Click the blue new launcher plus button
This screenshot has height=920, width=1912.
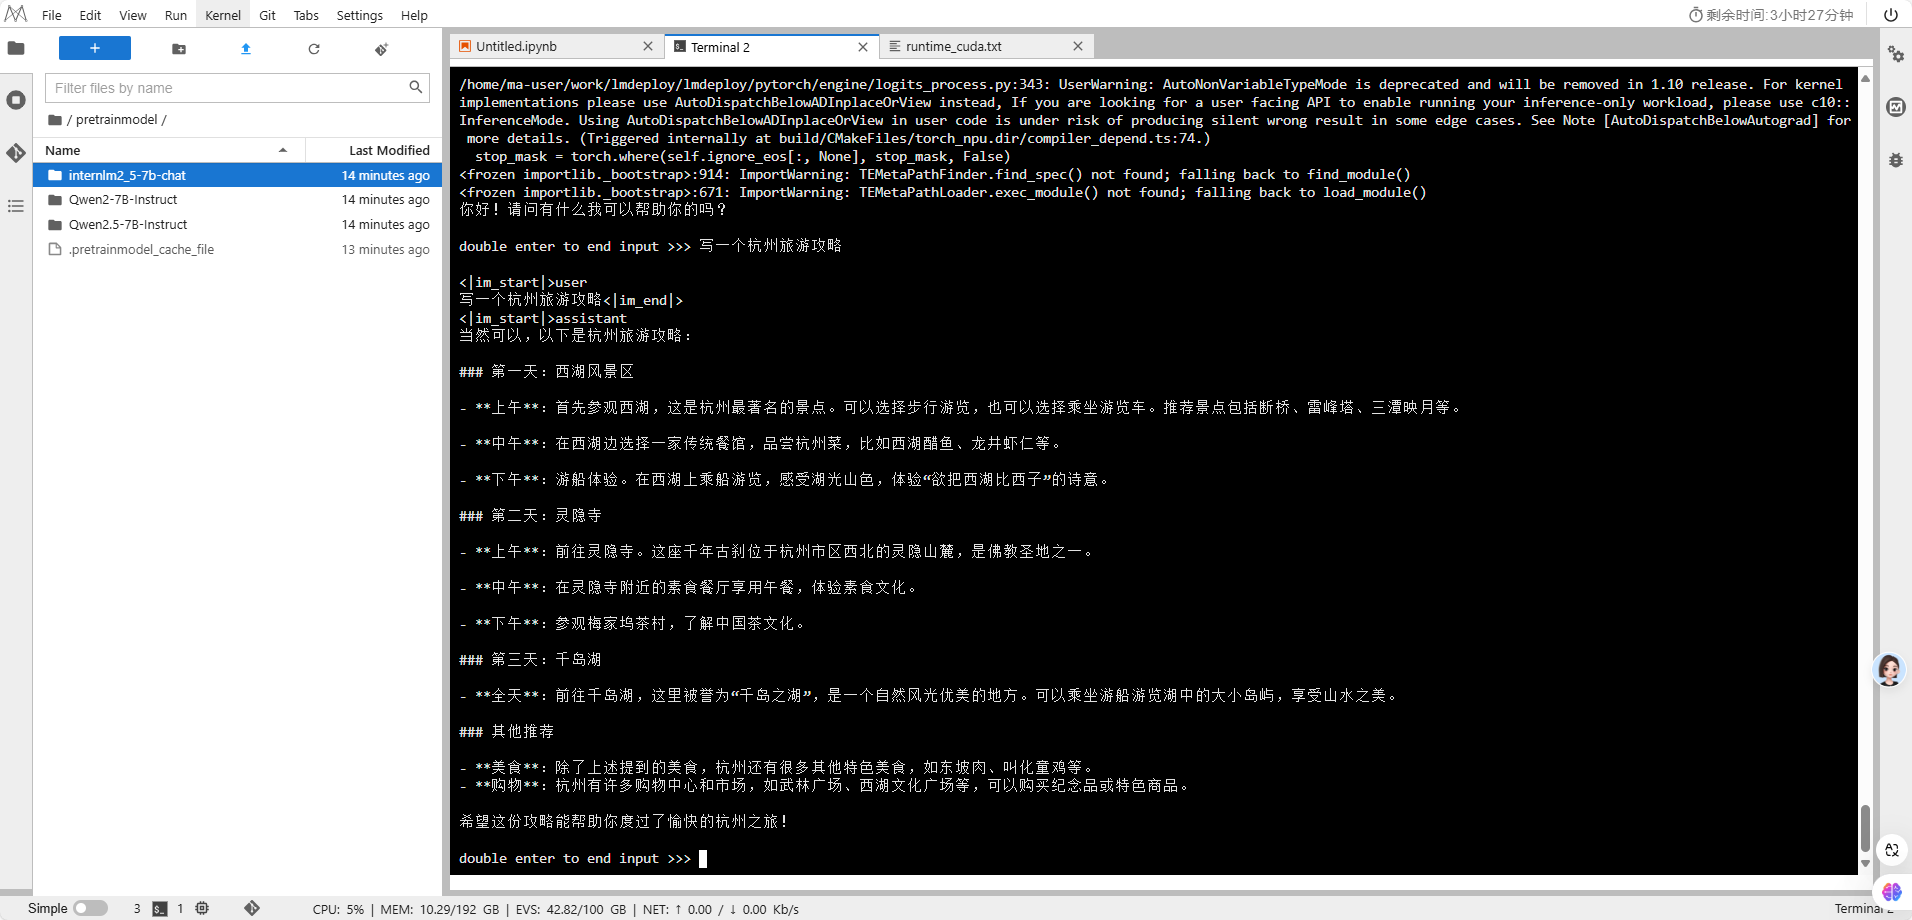95,48
